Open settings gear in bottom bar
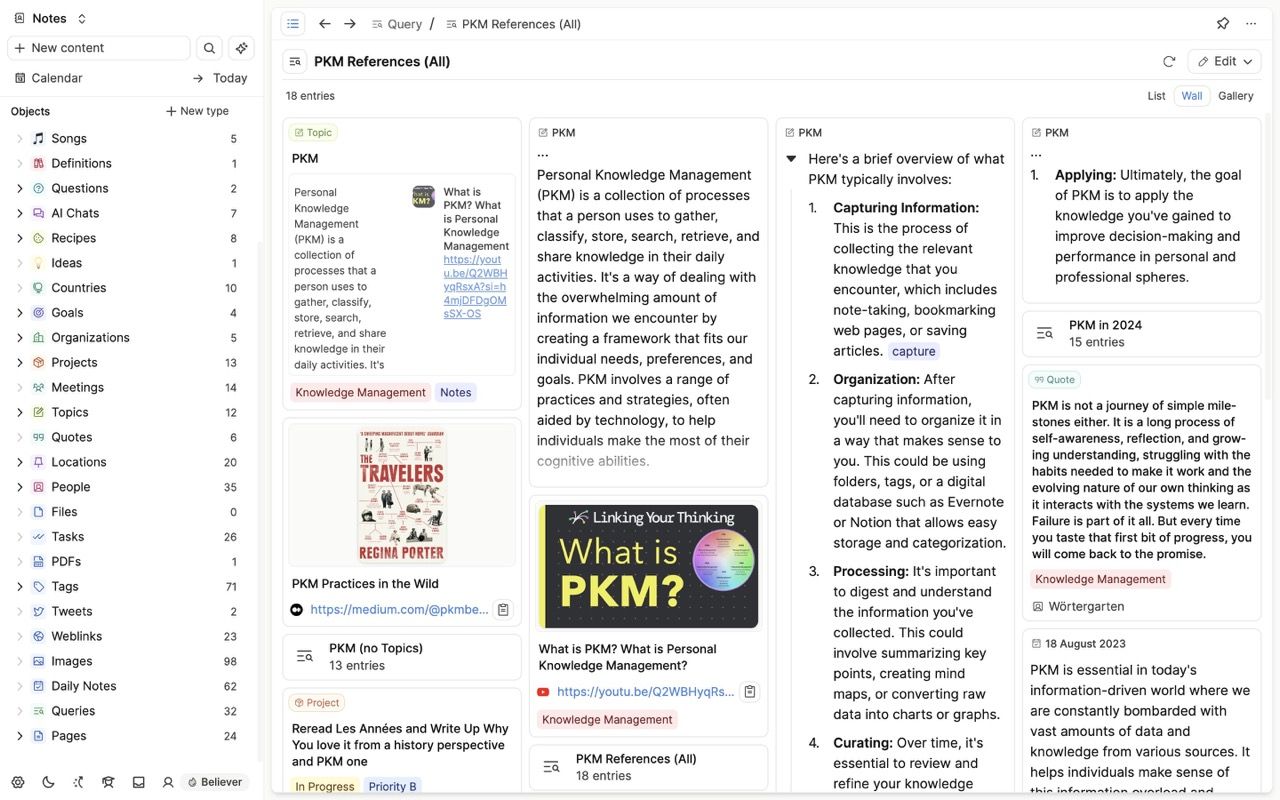 point(18,782)
